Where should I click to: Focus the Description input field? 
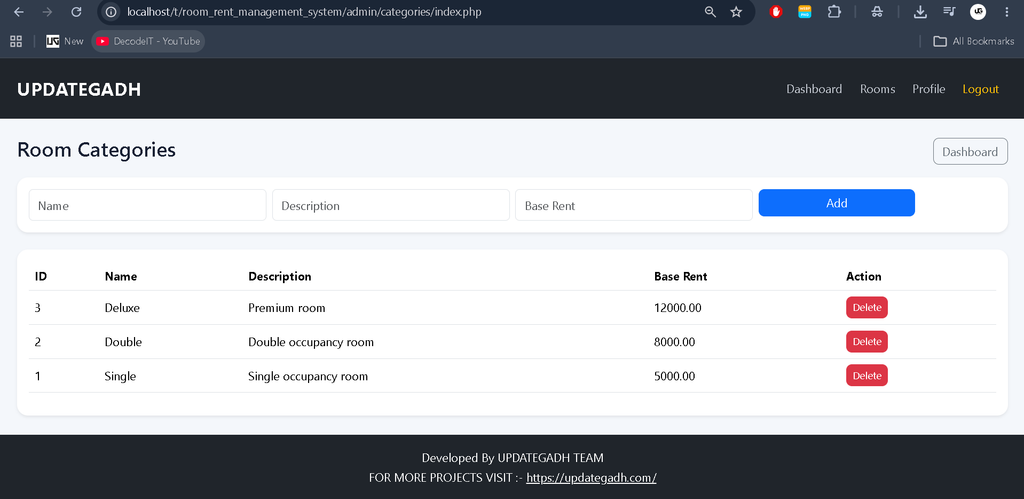click(391, 205)
